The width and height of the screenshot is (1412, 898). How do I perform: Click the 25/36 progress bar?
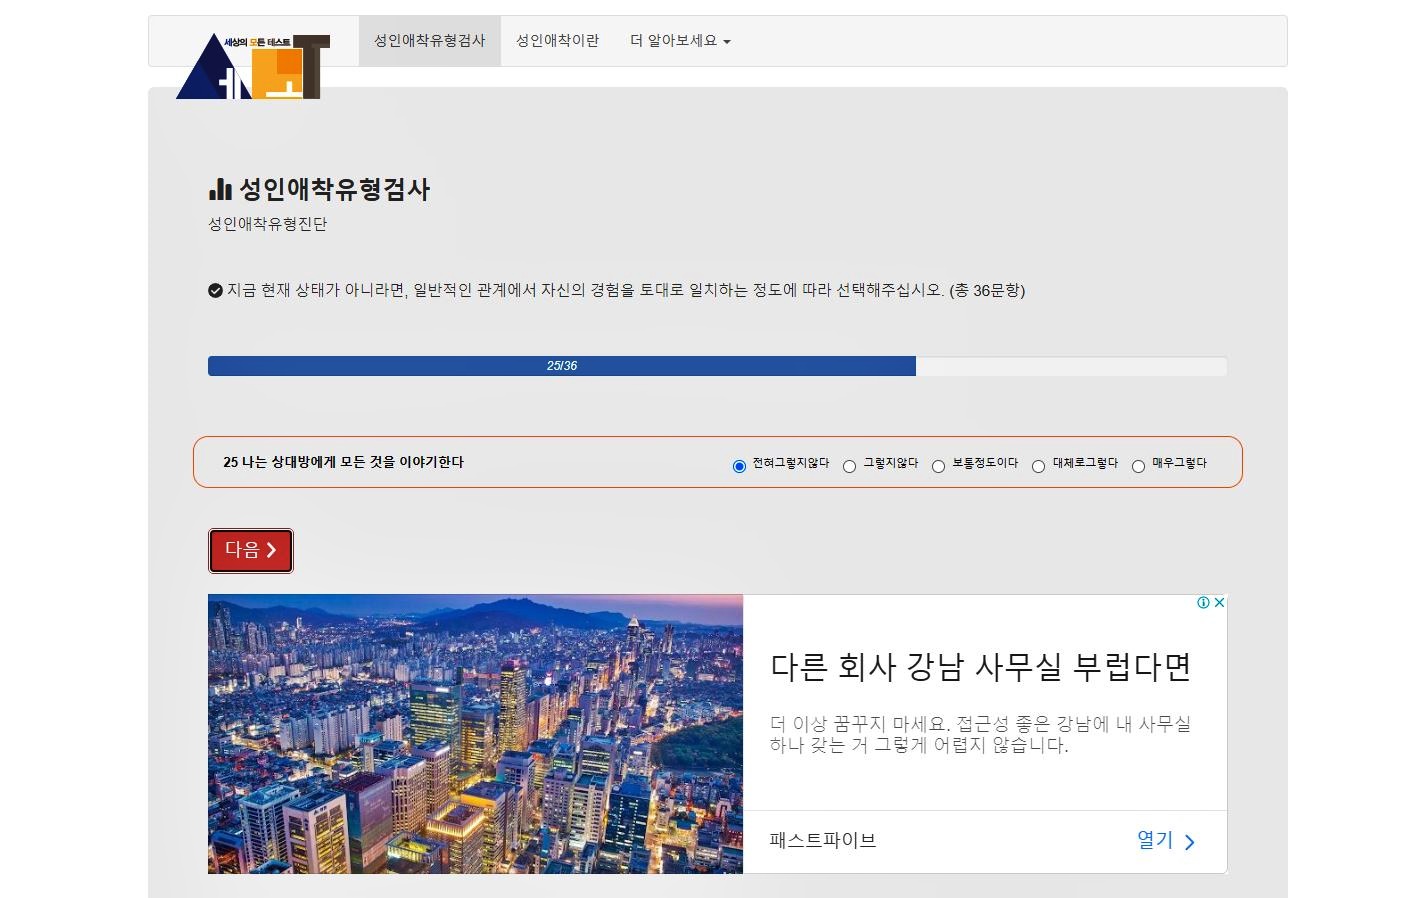(717, 366)
